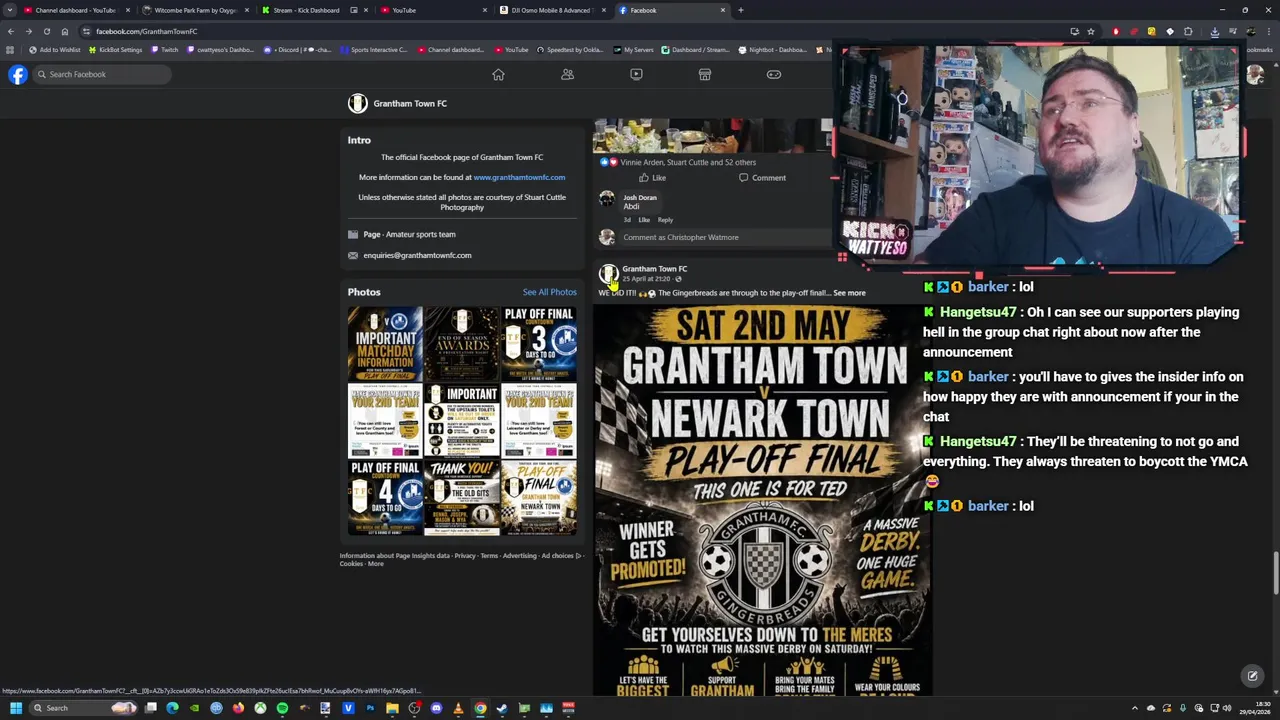This screenshot has width=1280, height=720.
Task: Open Steam from the taskbar
Action: pyautogui.click(x=502, y=708)
